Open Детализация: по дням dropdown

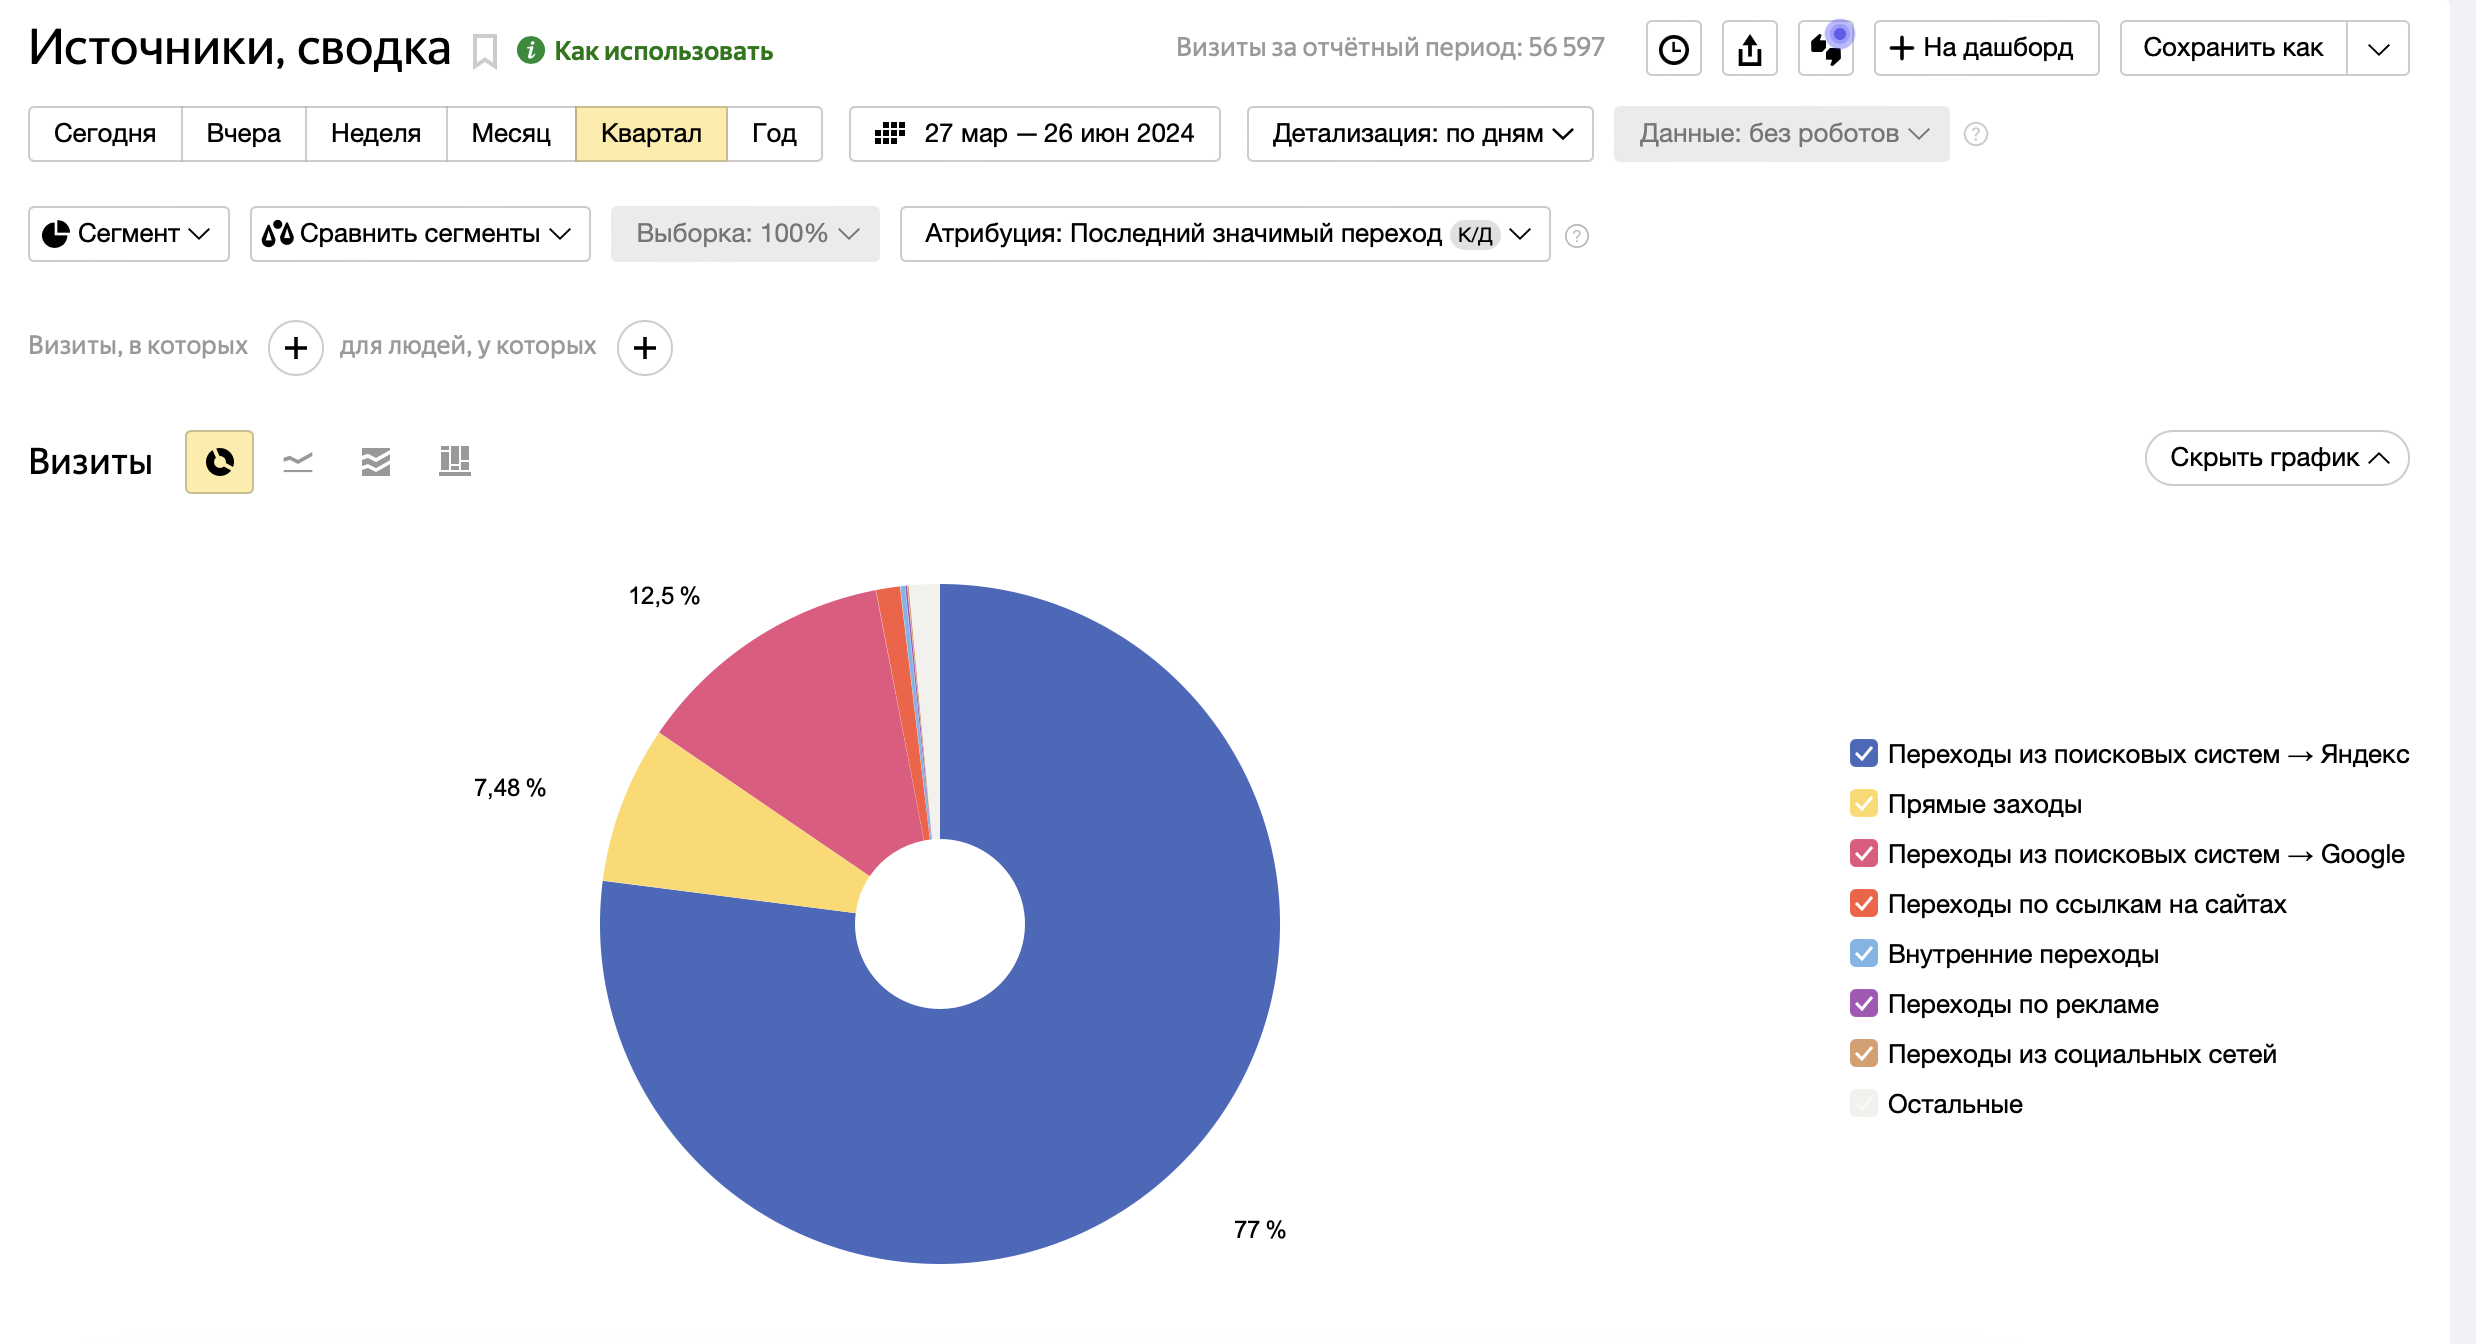point(1420,134)
